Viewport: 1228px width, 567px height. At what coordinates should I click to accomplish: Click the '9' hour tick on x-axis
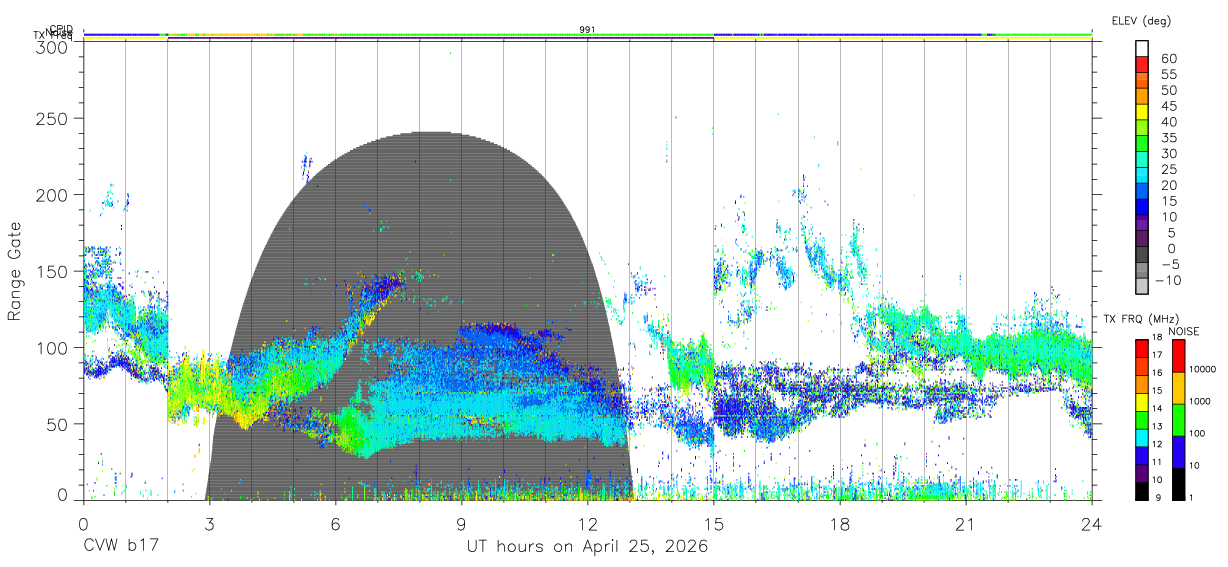pos(461,524)
